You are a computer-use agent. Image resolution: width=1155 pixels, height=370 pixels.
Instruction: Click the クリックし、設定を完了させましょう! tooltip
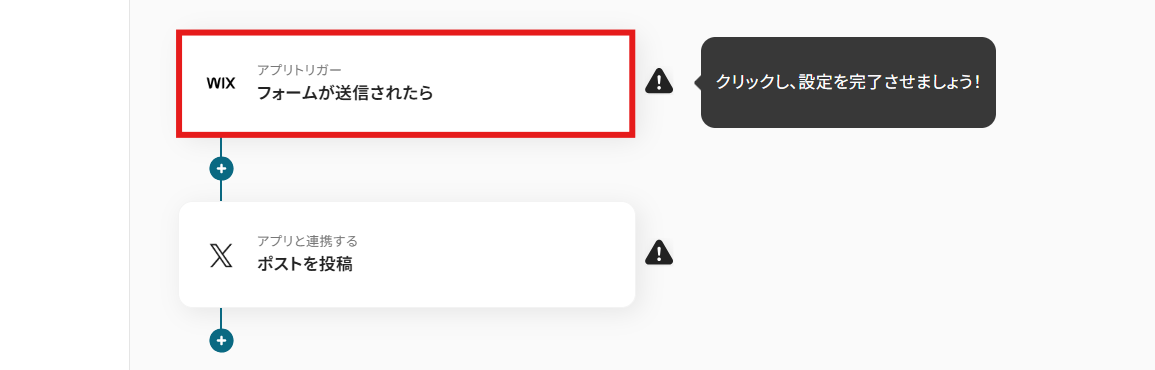848,82
